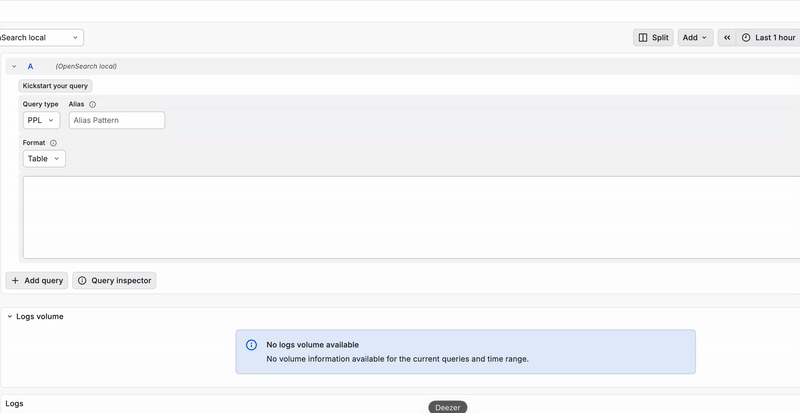800x413 pixels.
Task: Focus the large query editor text area
Action: pyautogui.click(x=410, y=217)
